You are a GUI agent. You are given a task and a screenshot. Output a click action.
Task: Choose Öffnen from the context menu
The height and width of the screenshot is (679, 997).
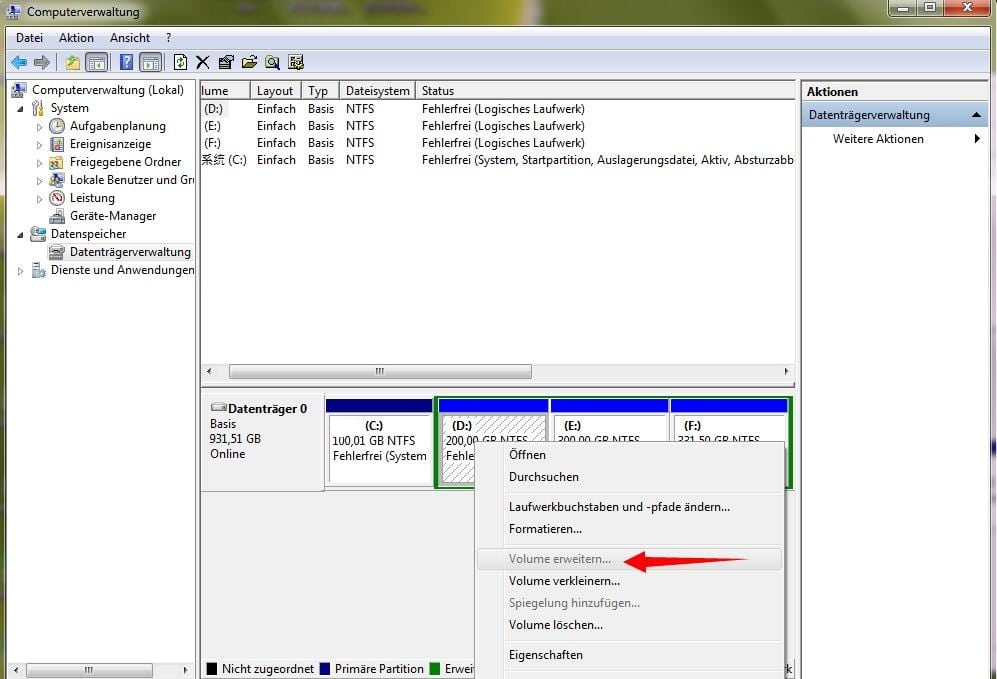[x=629, y=455]
